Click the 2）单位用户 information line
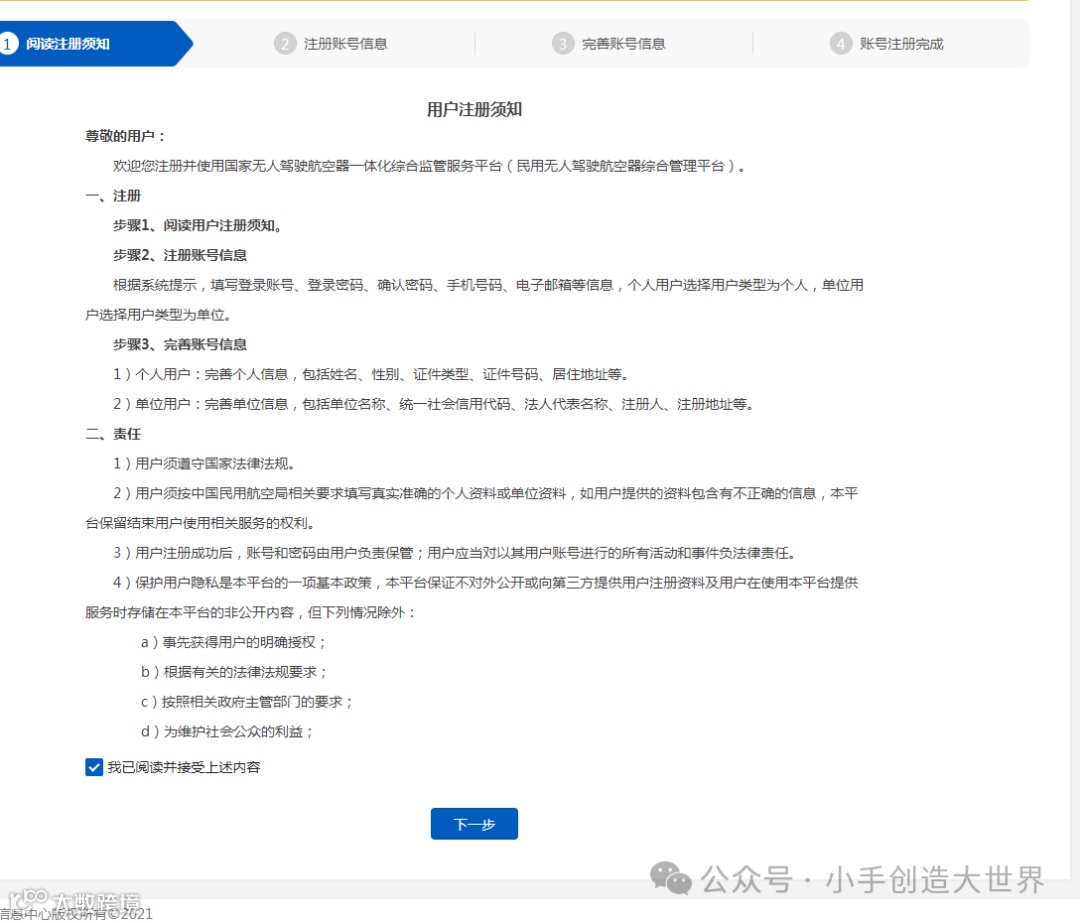Screen dimensions: 1080x923 434,404
